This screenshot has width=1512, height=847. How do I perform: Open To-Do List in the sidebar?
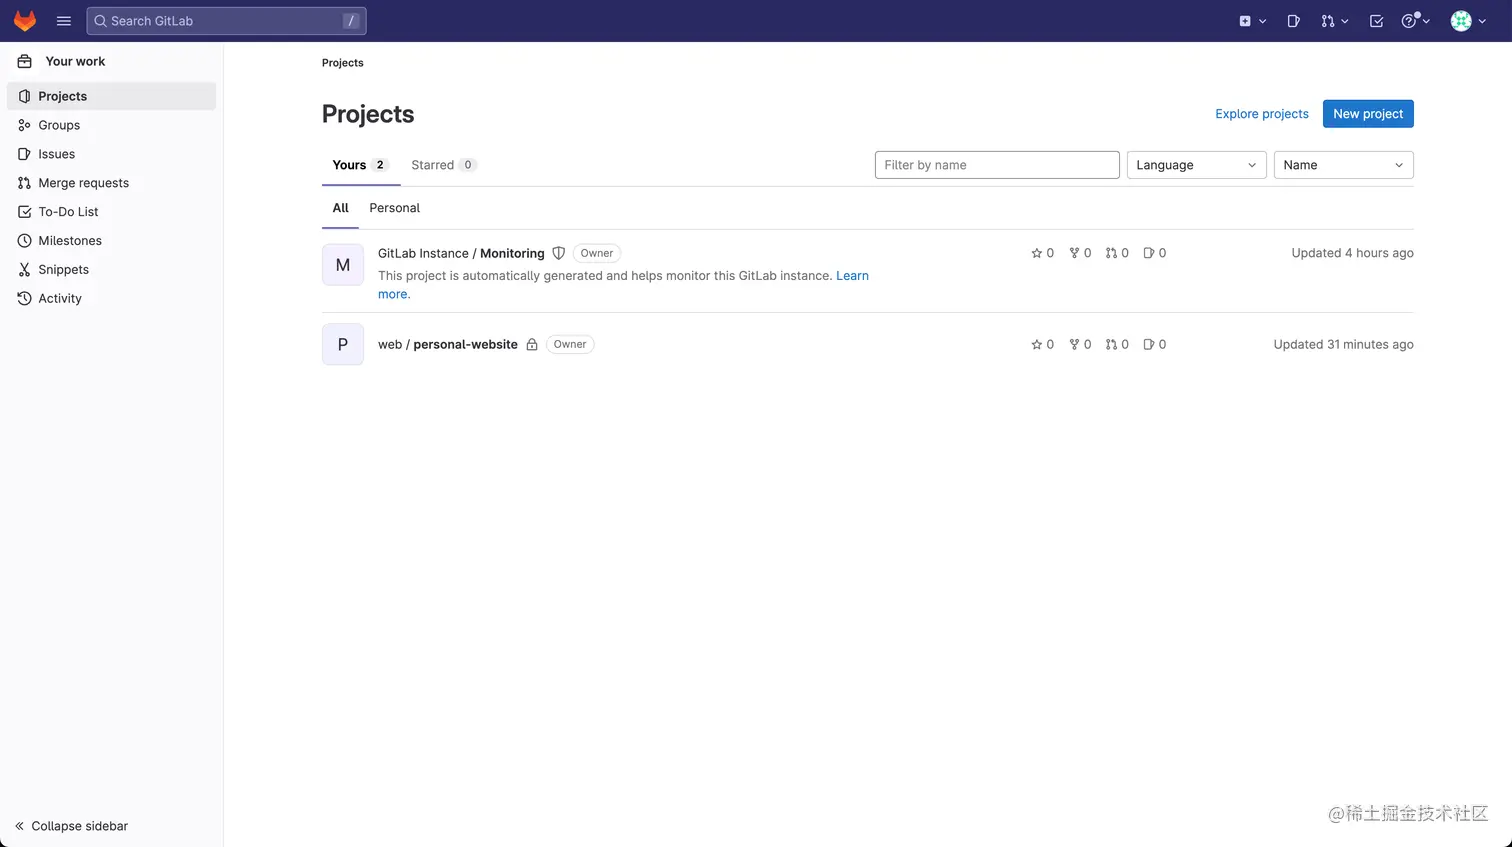tap(111, 212)
